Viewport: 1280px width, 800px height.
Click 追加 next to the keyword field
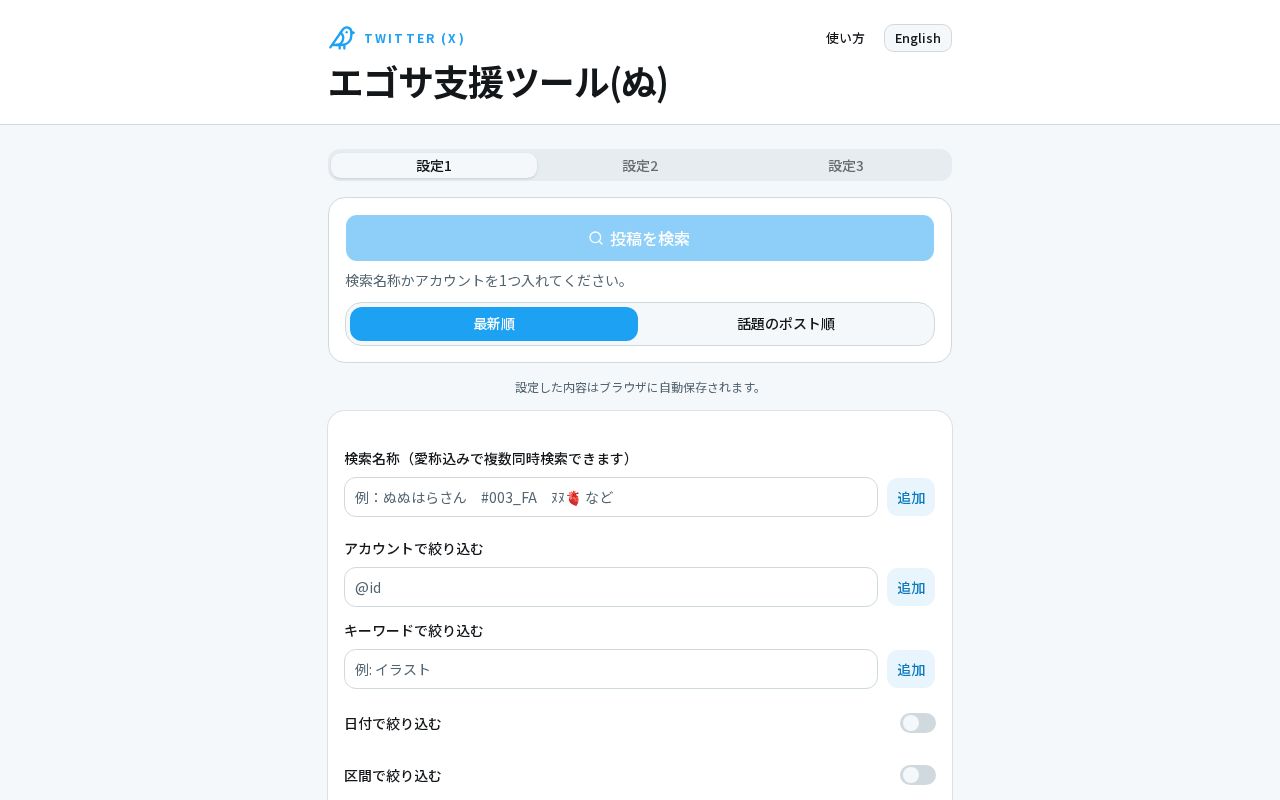coord(911,669)
